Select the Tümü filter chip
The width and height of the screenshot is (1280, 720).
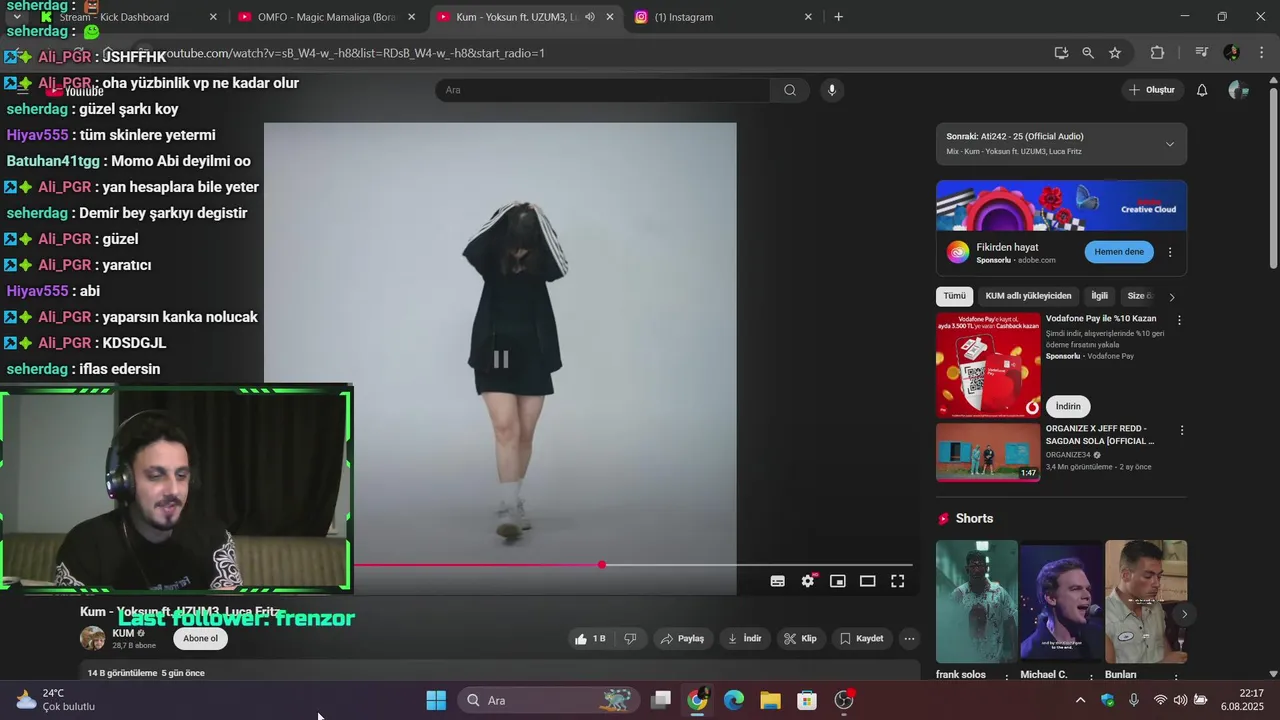coord(955,296)
